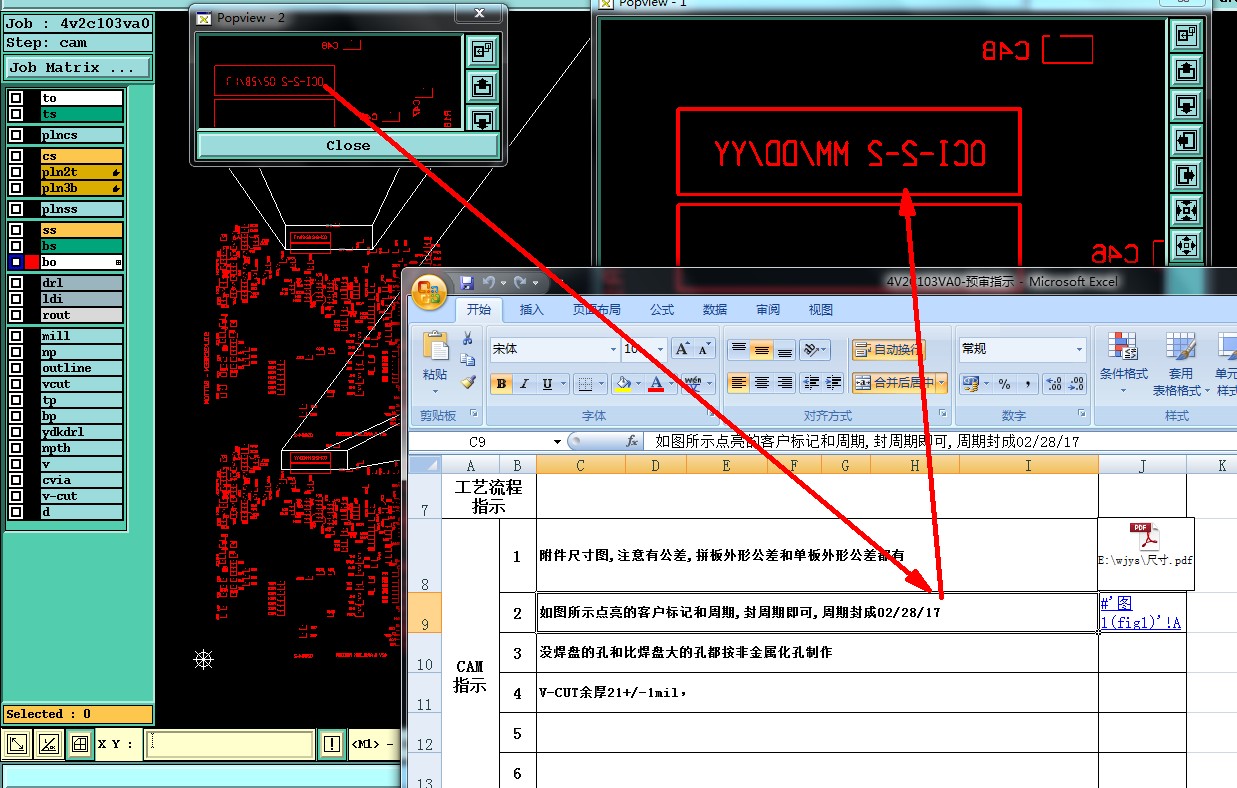Toggle Italic formatting
The width and height of the screenshot is (1237, 788).
pos(524,384)
